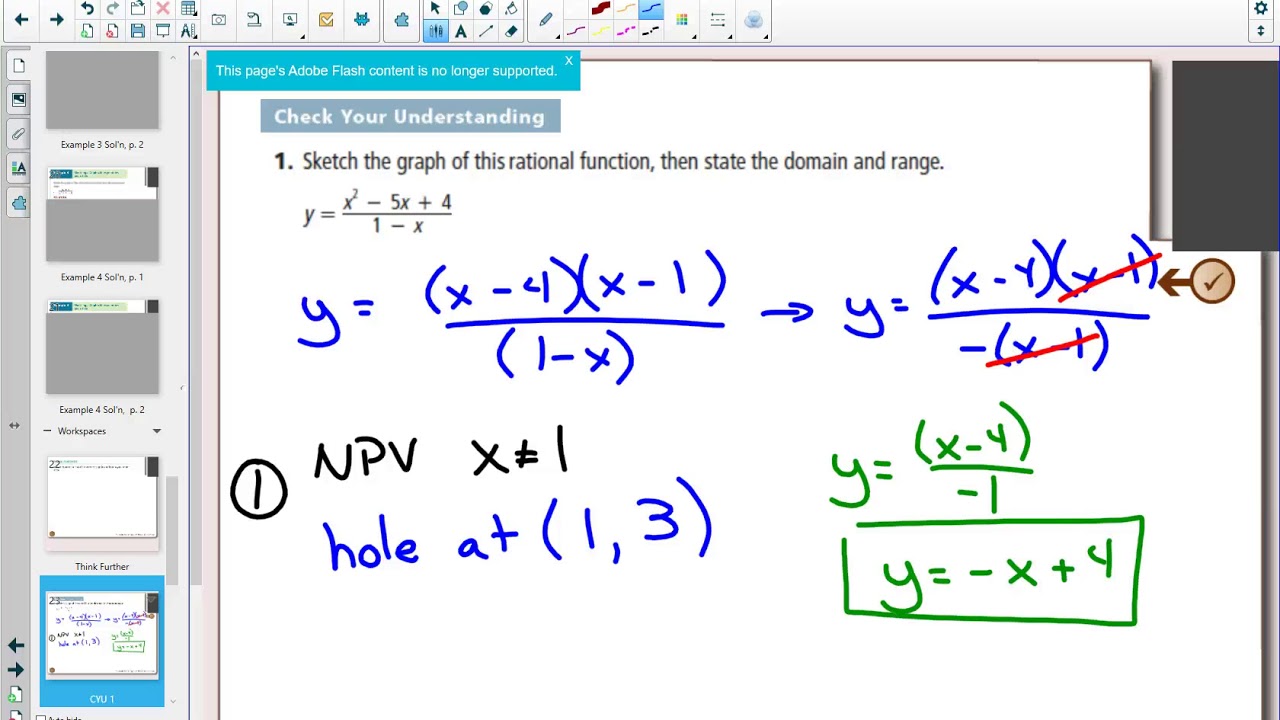Open the Screen Capture camera tool
This screenshot has width=1280, height=720.
pos(218,20)
